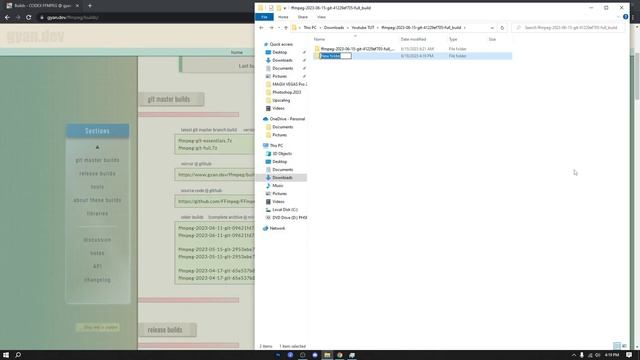Sort files by Name column header

coord(319,39)
